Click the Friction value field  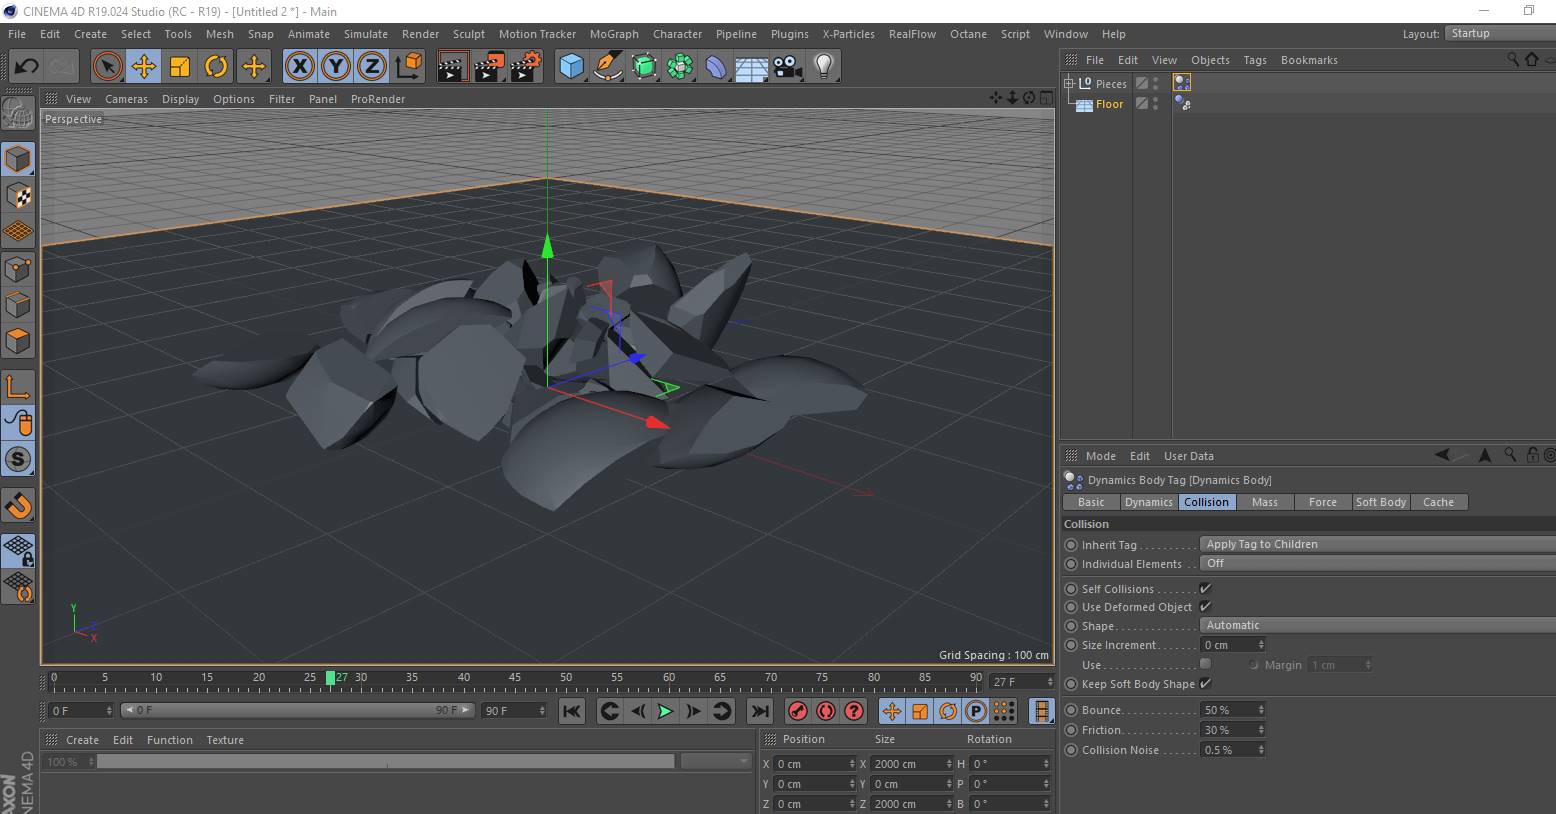tap(1227, 730)
